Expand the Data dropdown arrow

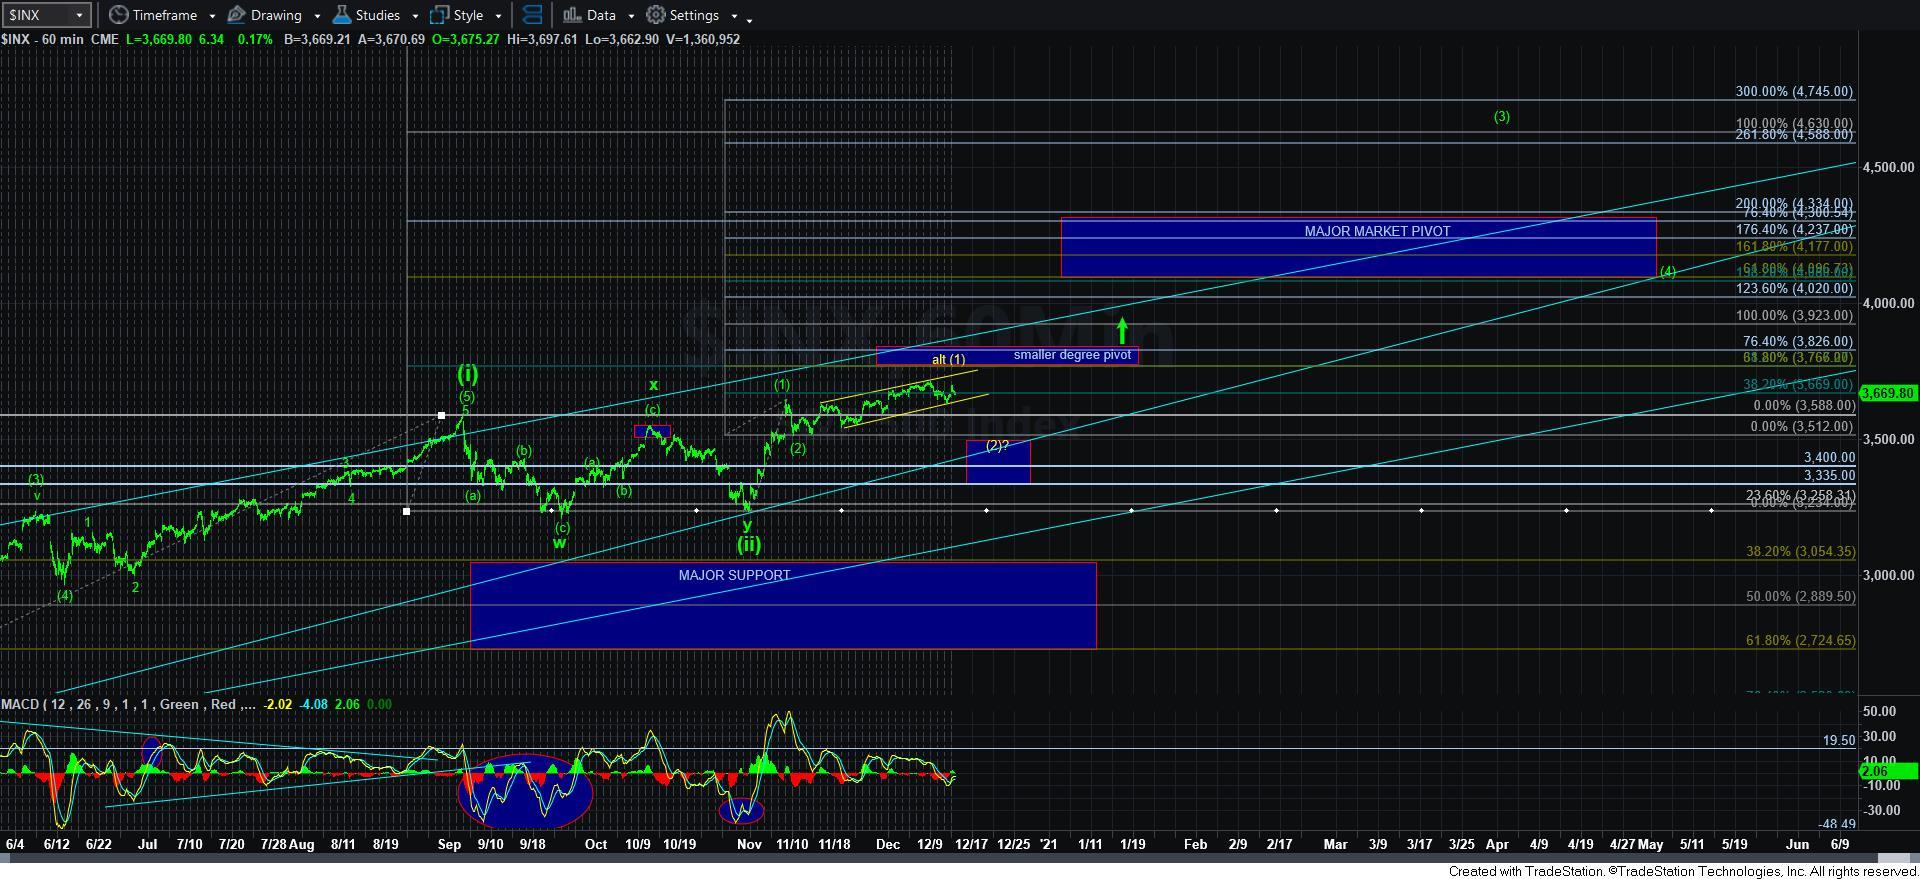[631, 16]
